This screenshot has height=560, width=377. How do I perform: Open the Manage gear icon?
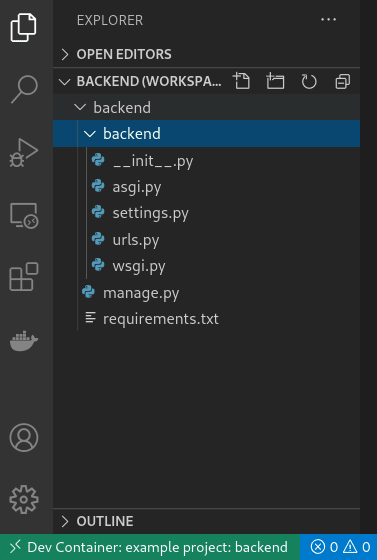pyautogui.click(x=24, y=499)
